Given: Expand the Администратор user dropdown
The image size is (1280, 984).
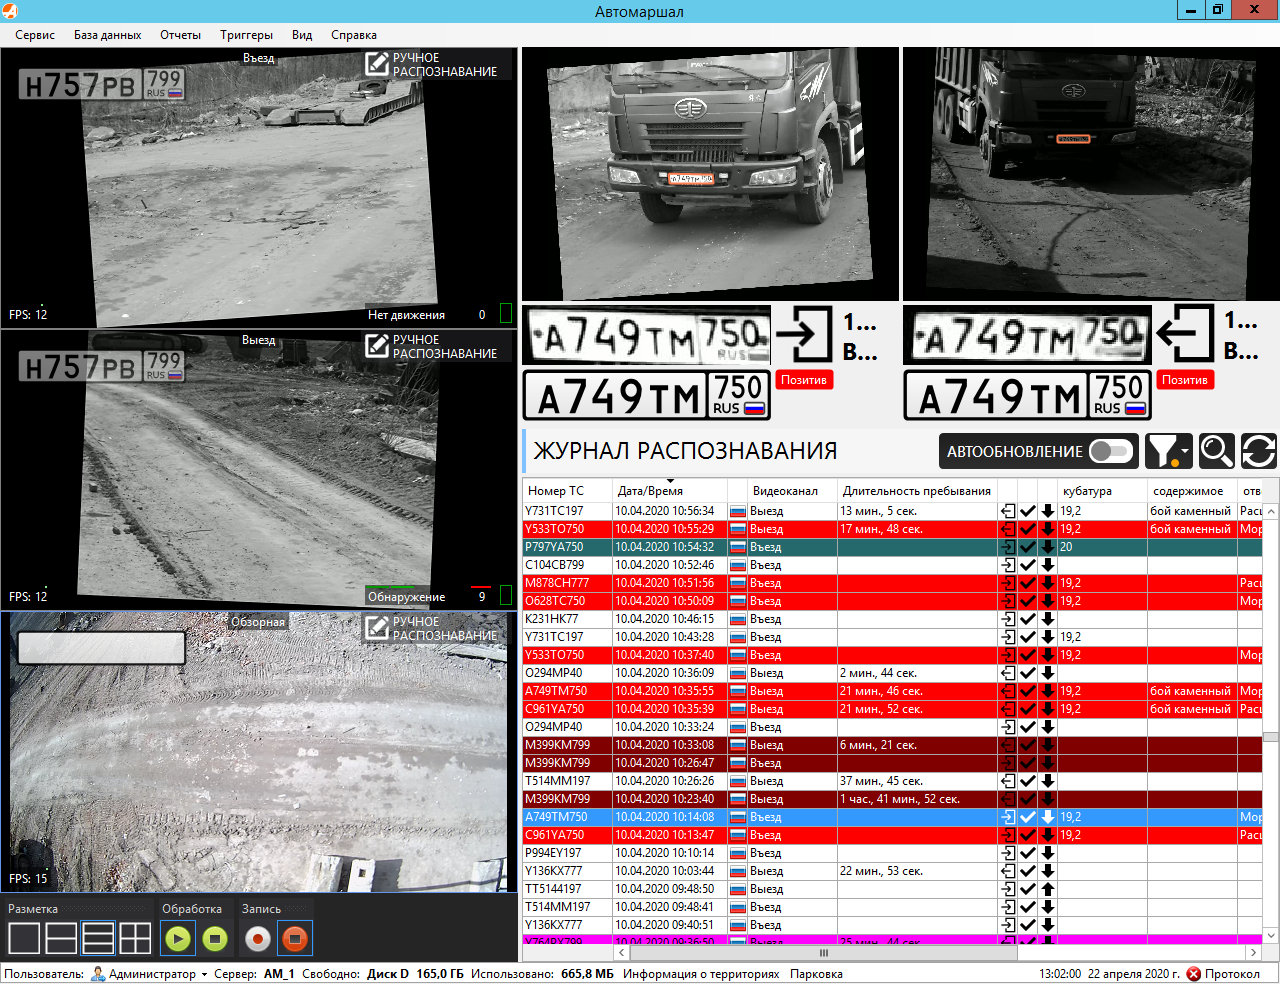Looking at the screenshot, I should tap(149, 974).
